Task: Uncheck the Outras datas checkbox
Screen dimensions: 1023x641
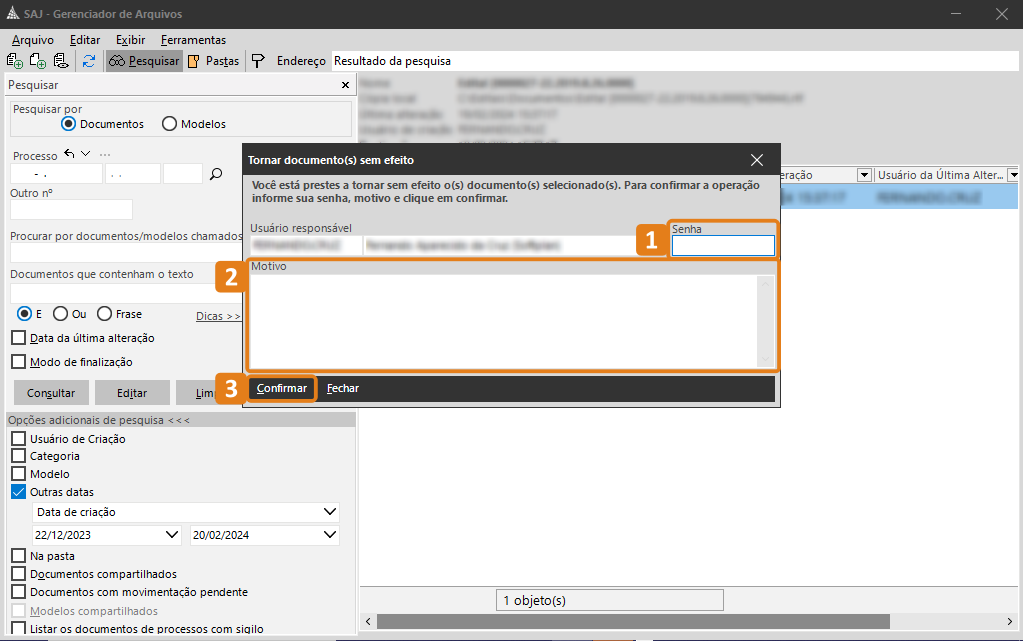Action: (x=18, y=492)
